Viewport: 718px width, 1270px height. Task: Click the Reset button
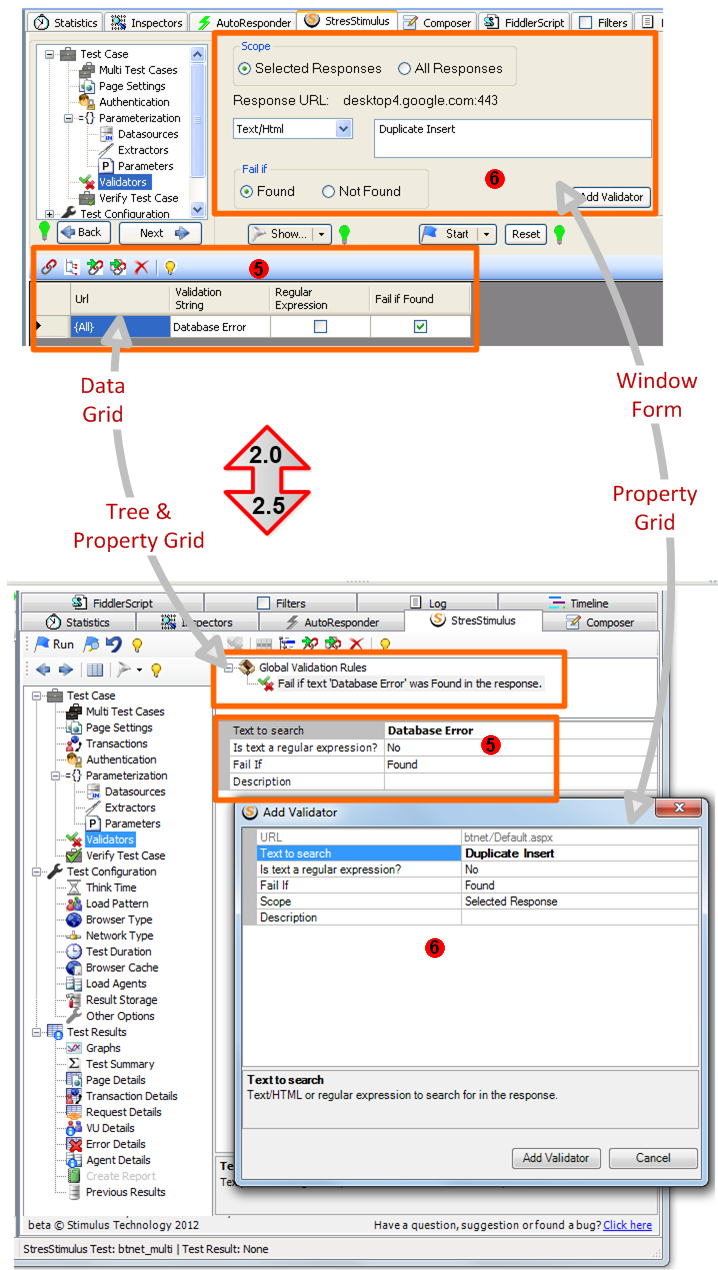526,234
